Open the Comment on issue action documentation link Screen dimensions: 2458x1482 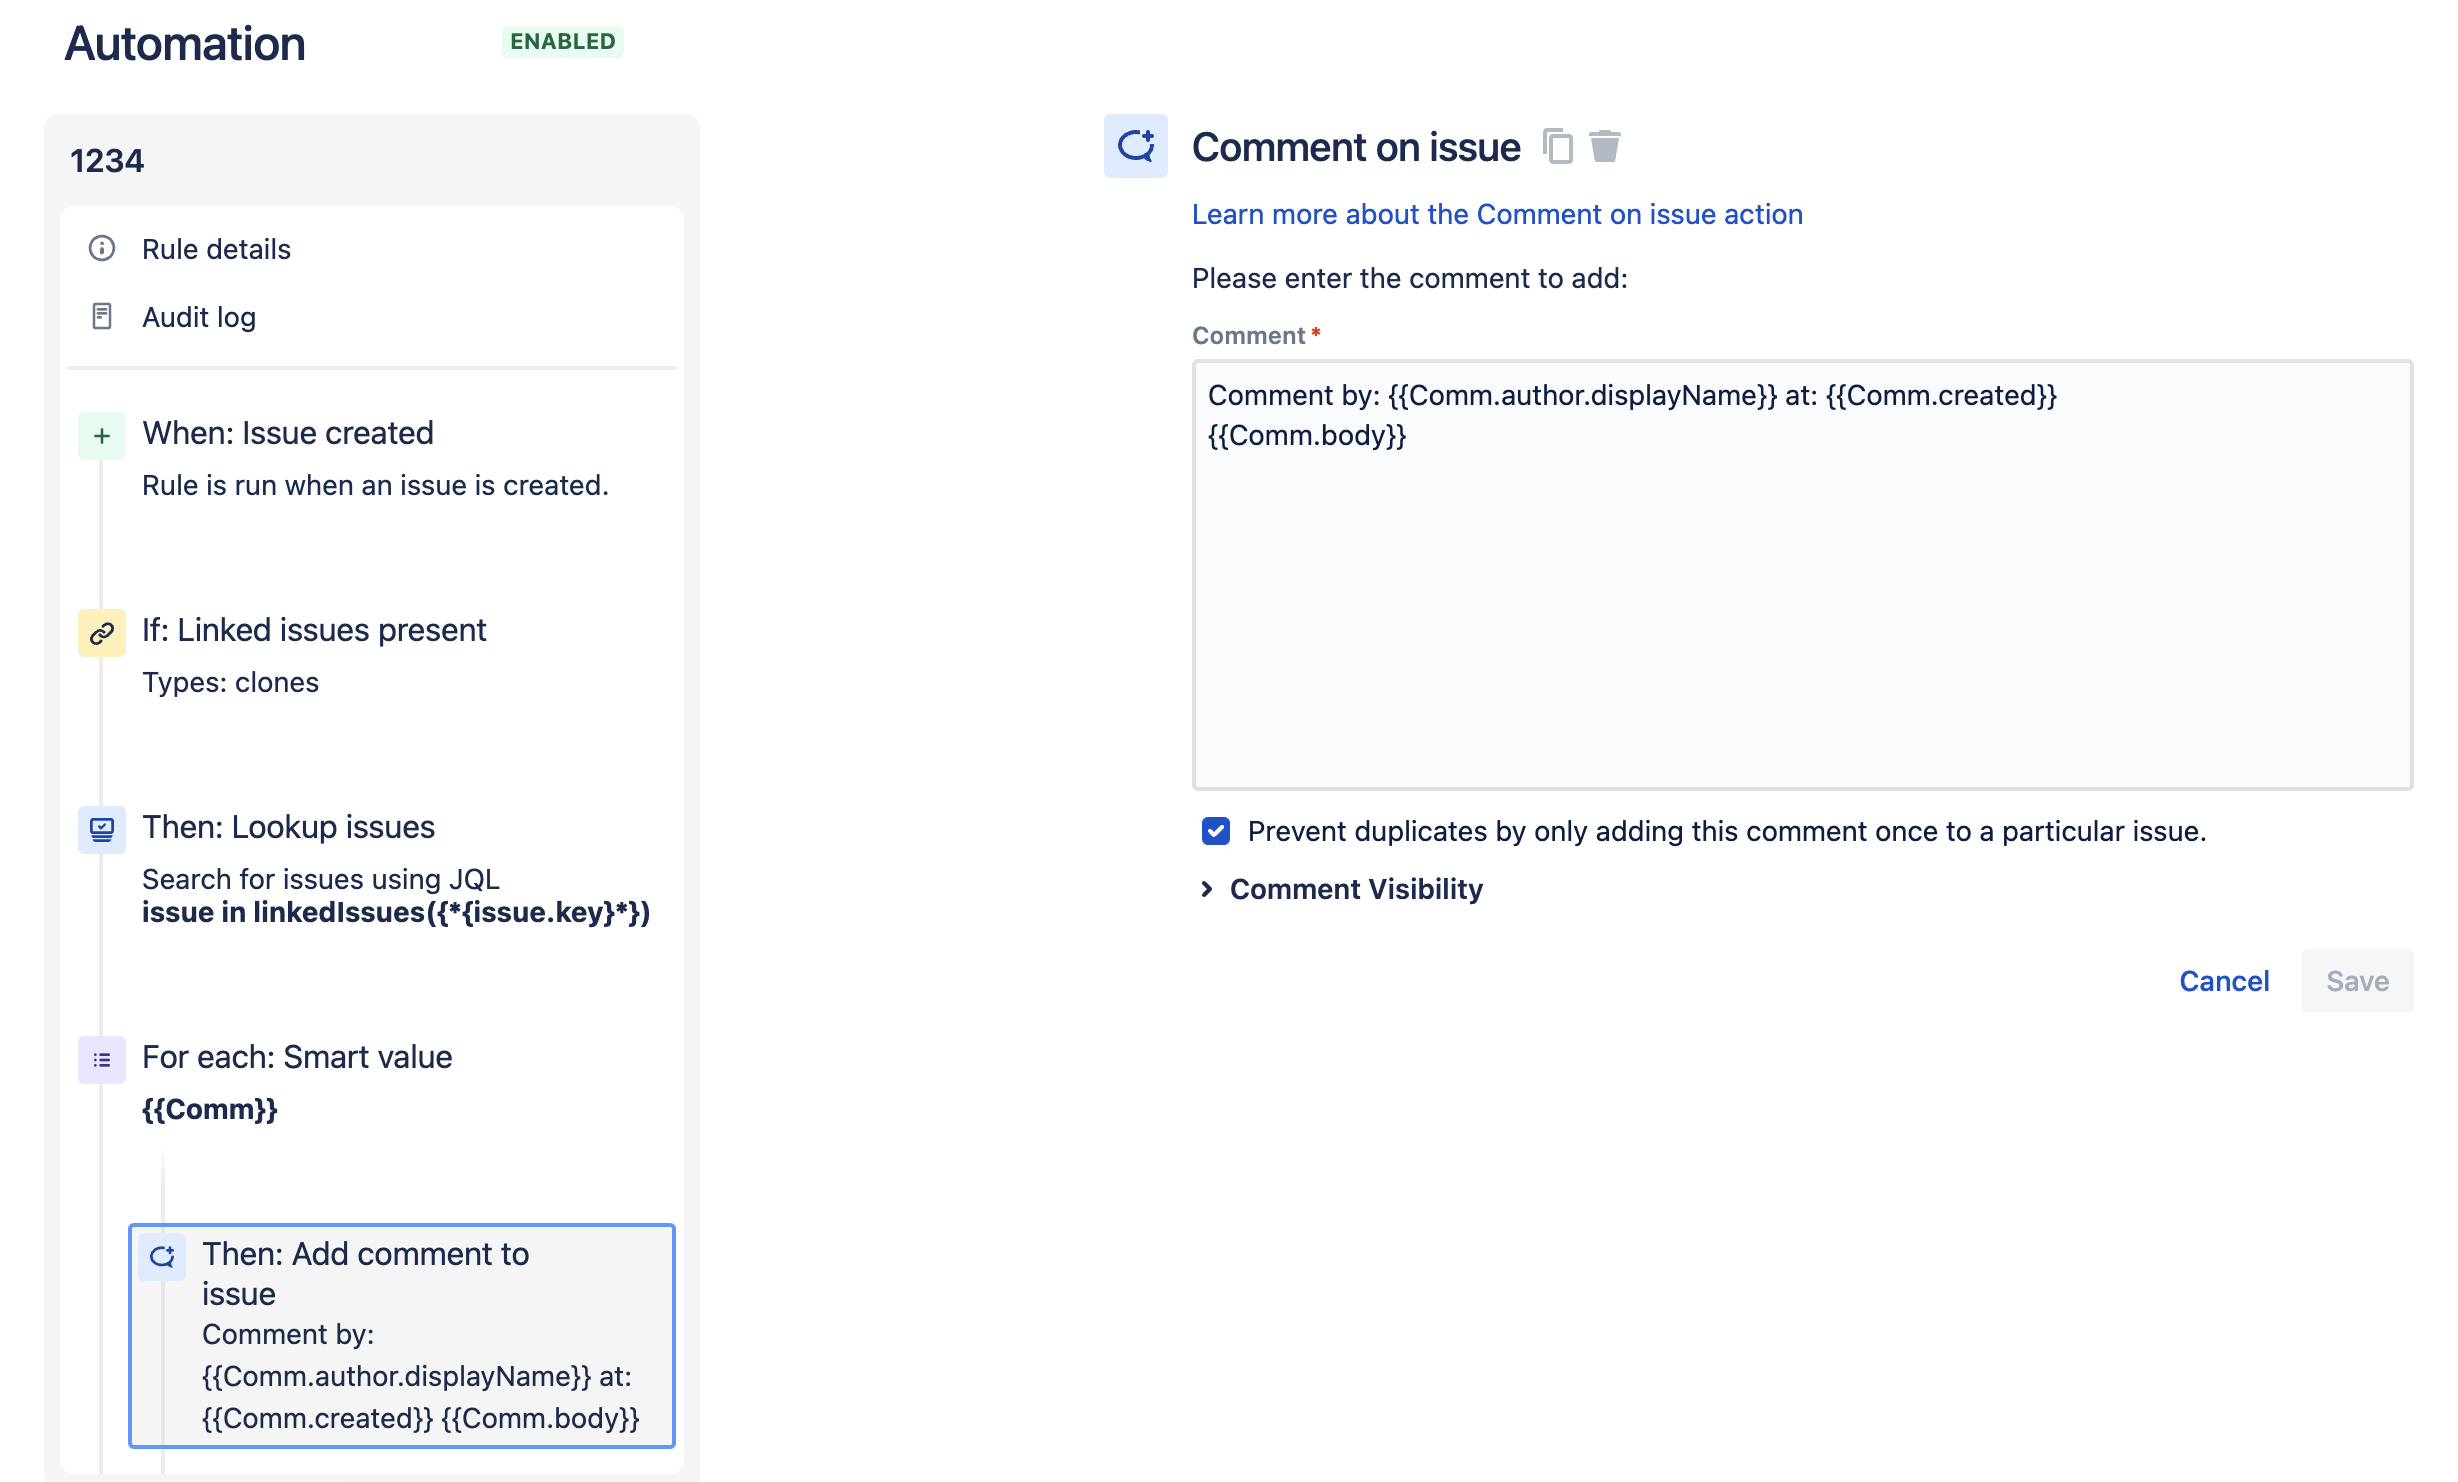pos(1496,214)
